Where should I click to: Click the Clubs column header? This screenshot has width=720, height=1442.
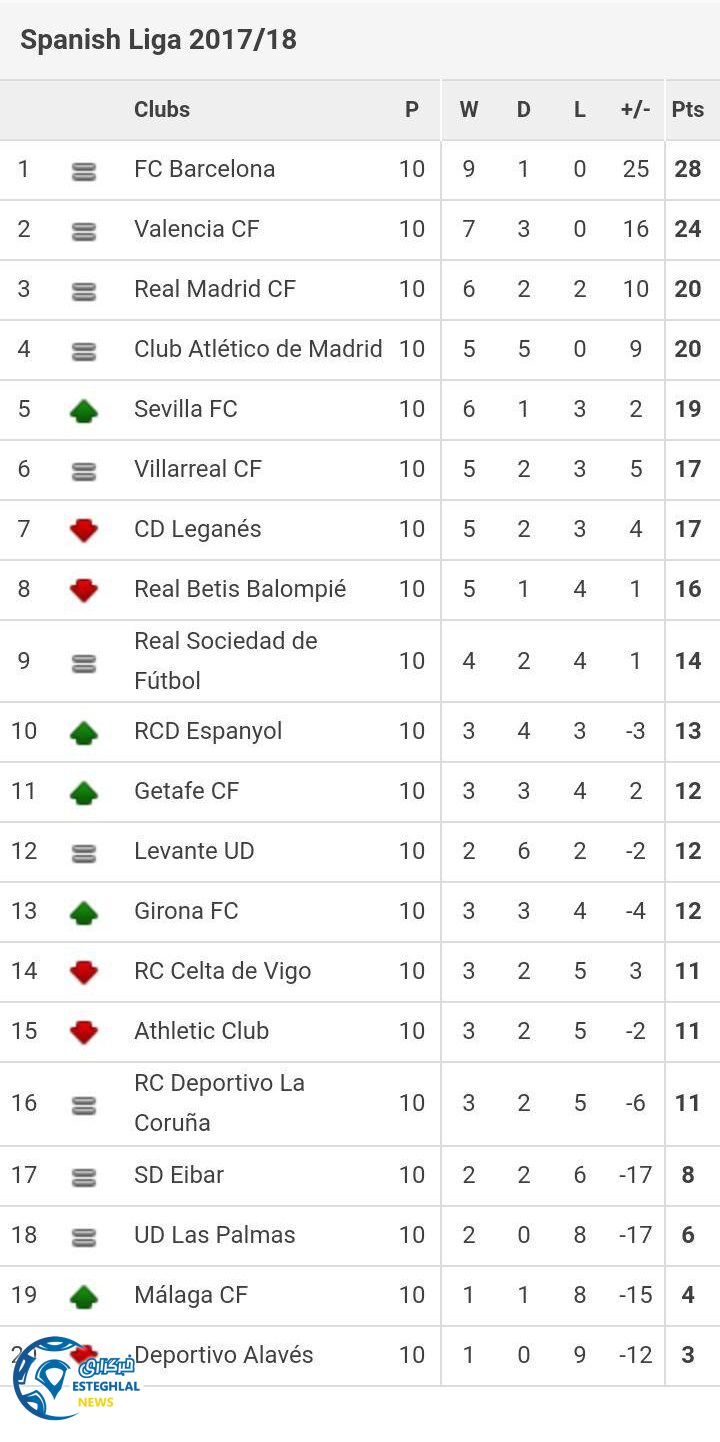[x=162, y=110]
